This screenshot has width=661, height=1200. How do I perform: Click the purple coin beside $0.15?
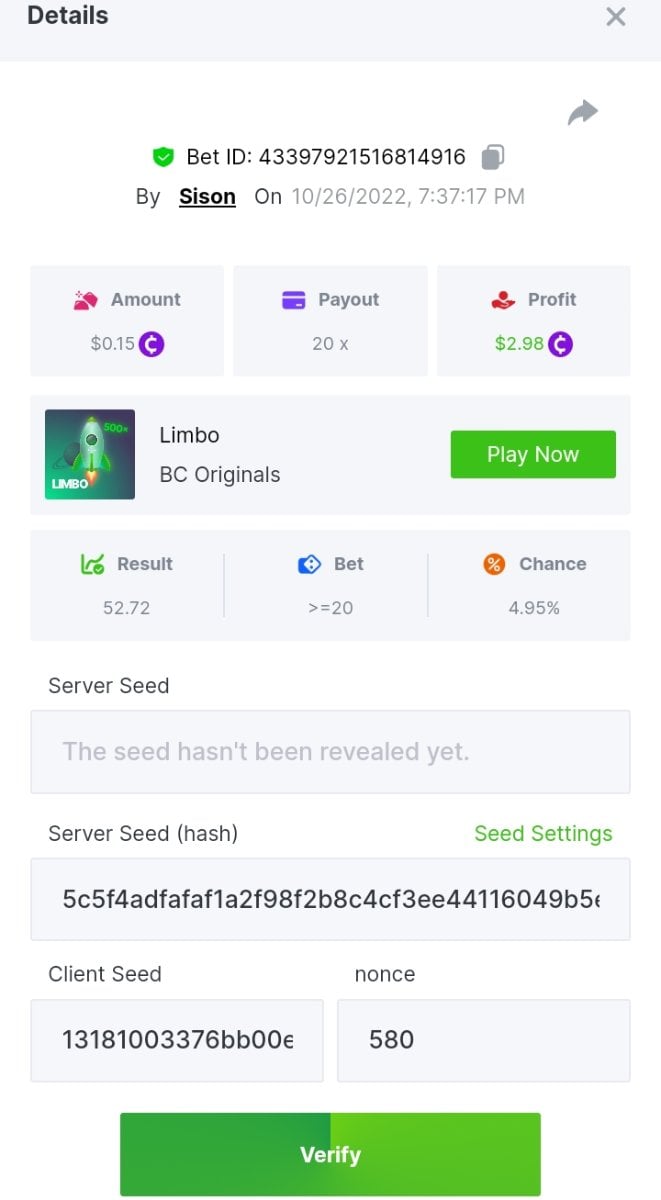pyautogui.click(x=151, y=344)
